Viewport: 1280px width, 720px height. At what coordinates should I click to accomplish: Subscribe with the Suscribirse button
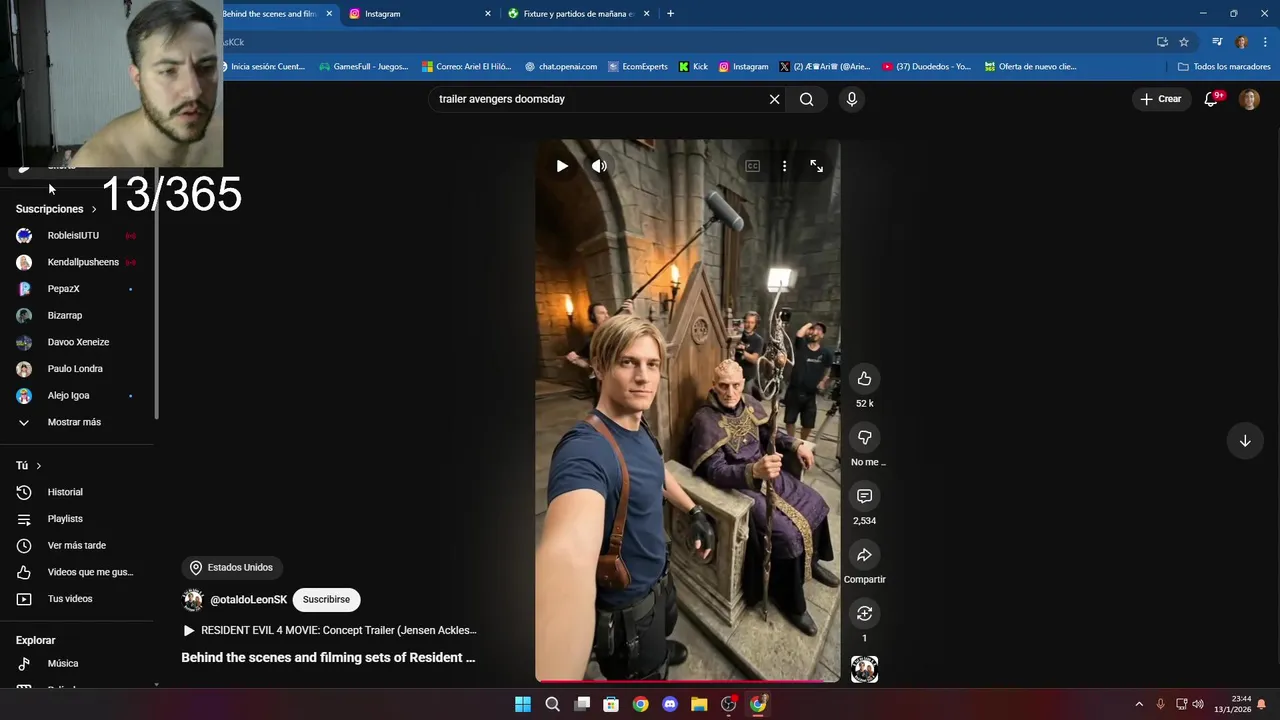326,599
